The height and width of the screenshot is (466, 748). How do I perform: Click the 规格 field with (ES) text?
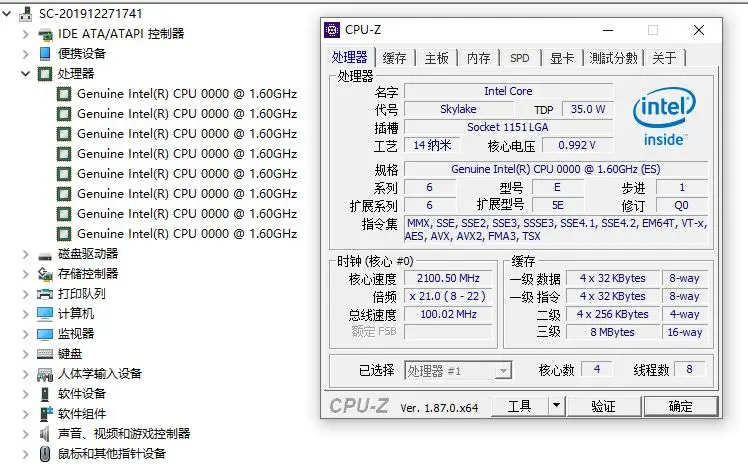556,169
